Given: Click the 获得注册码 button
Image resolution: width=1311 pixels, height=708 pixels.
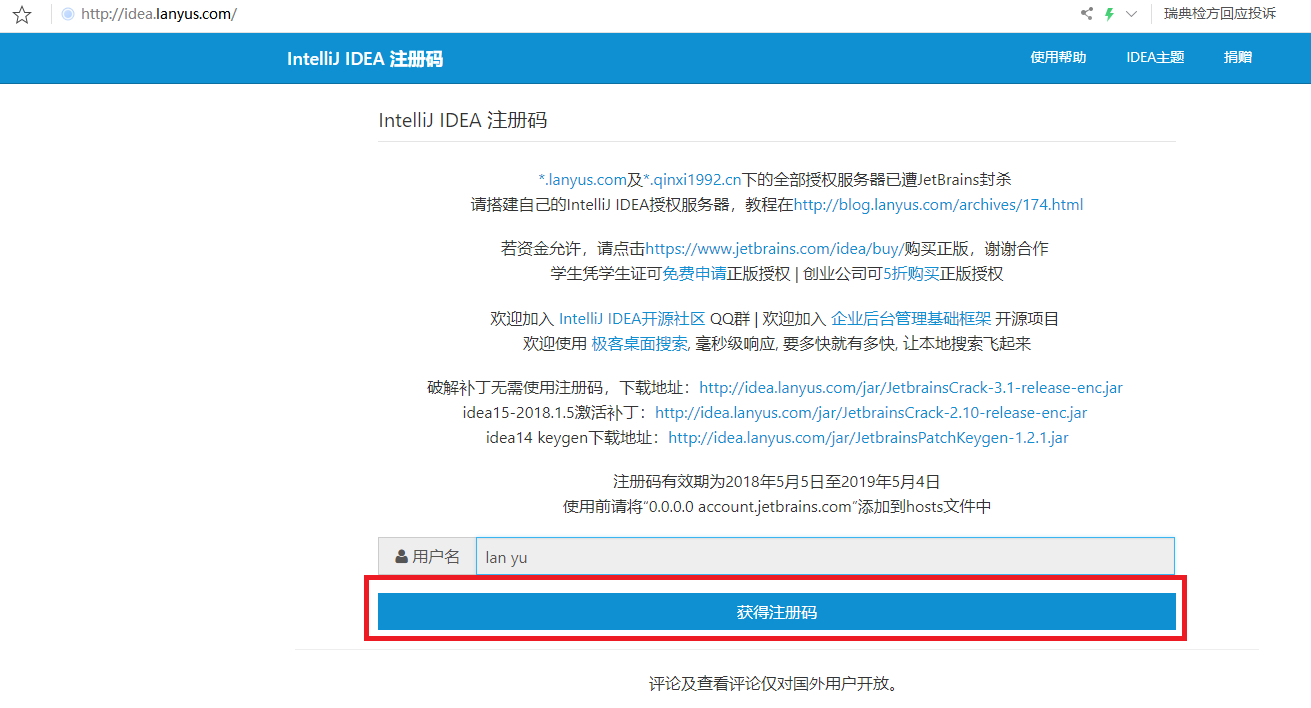Looking at the screenshot, I should 777,612.
